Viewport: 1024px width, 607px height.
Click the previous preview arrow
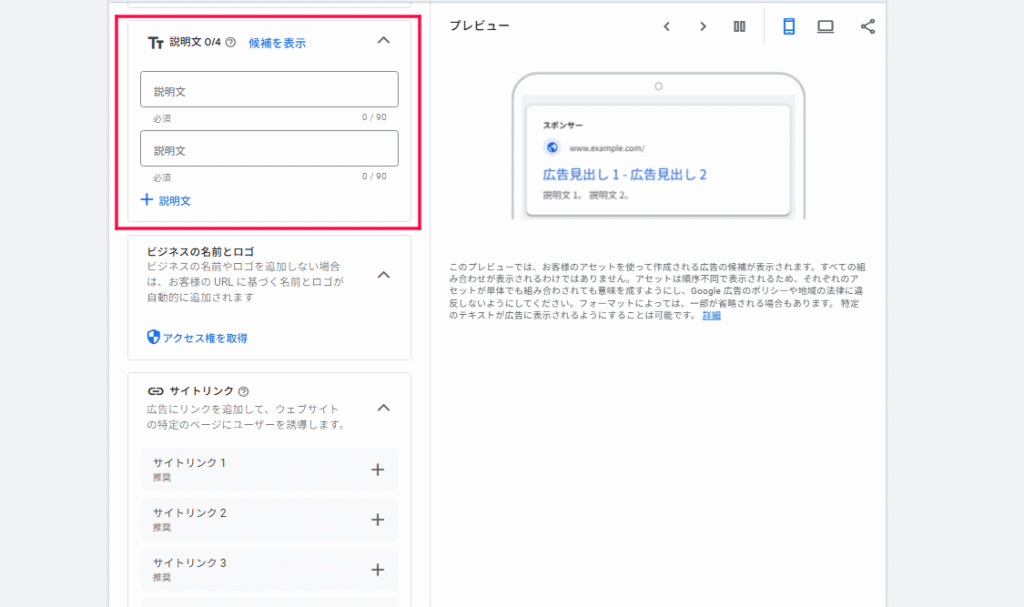(667, 26)
